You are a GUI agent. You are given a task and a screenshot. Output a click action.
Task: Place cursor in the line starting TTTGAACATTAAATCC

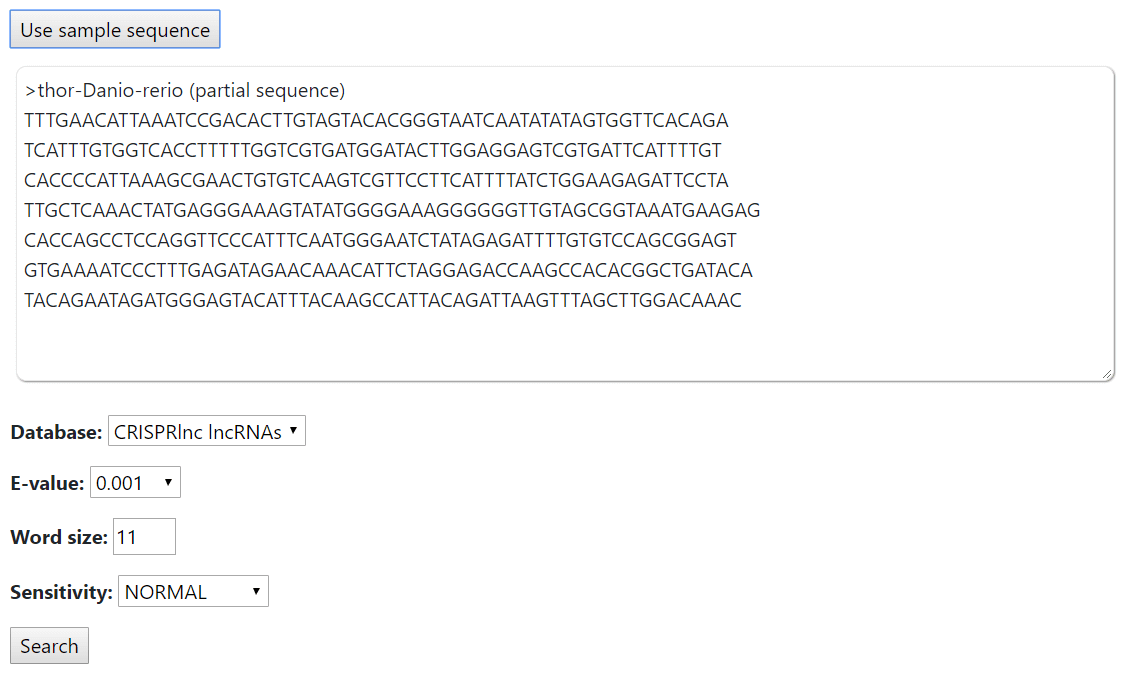(x=376, y=120)
